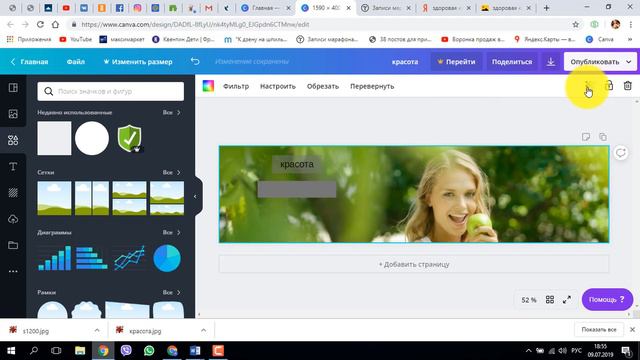The image size is (640, 360).
Task: Insert the white circle shape
Action: pyautogui.click(x=92, y=138)
